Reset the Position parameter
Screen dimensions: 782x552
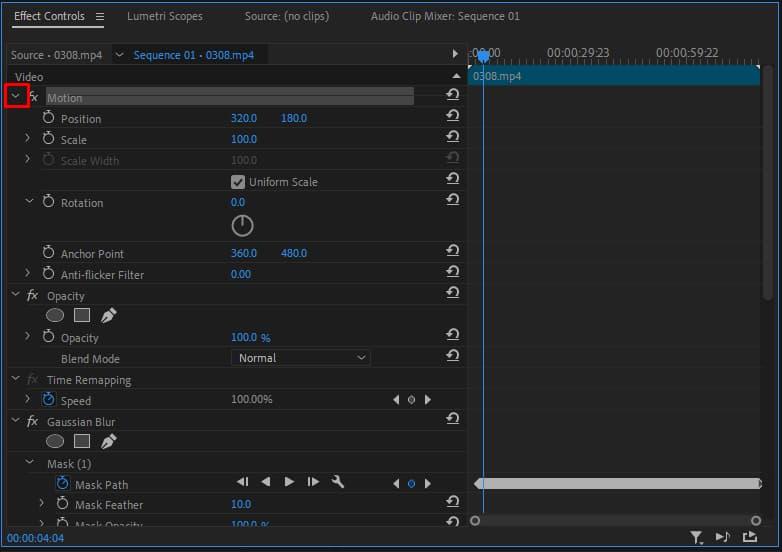pos(452,117)
